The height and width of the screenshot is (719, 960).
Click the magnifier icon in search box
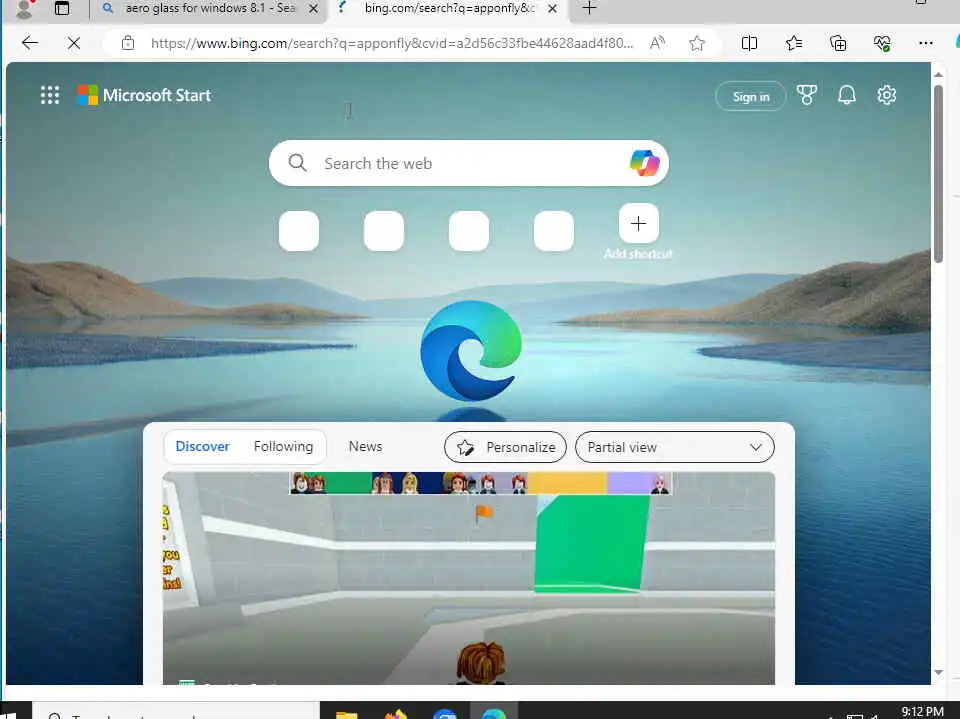point(298,163)
